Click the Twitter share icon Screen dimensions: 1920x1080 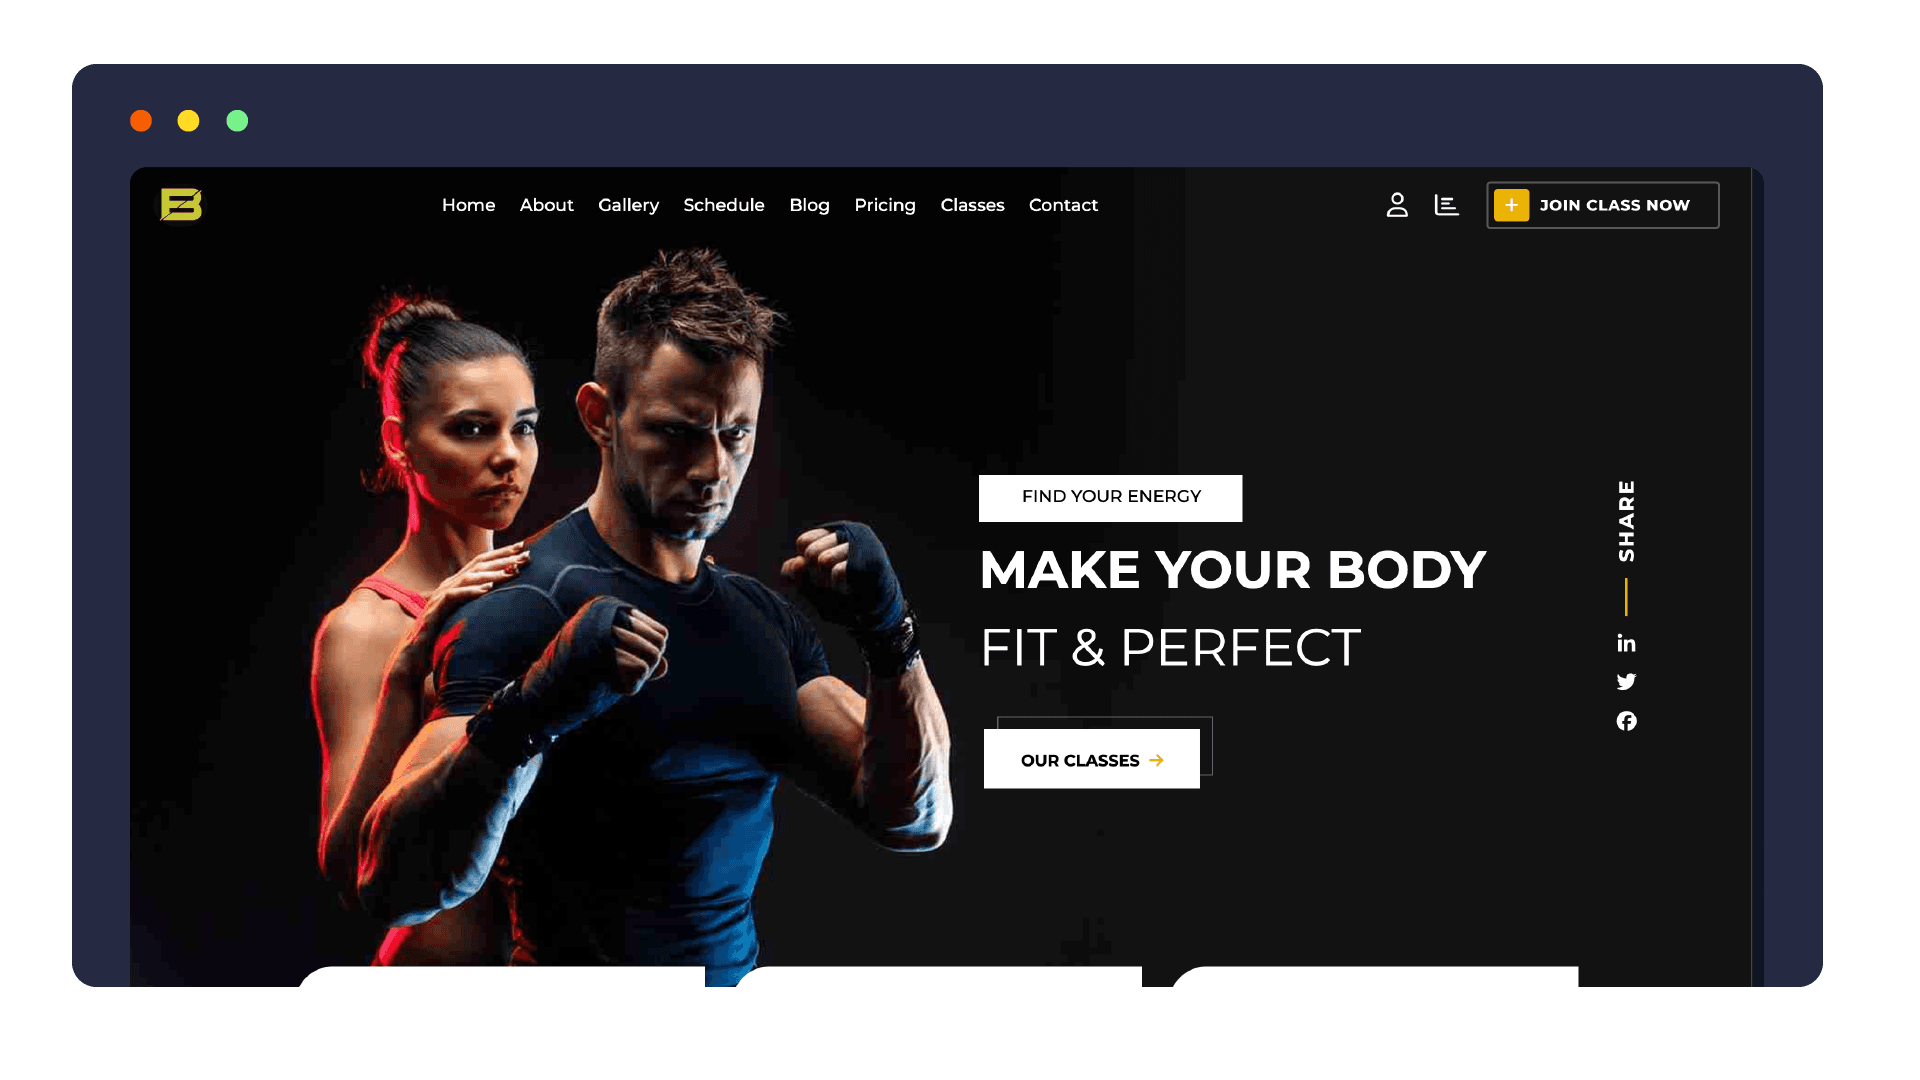[x=1626, y=682]
